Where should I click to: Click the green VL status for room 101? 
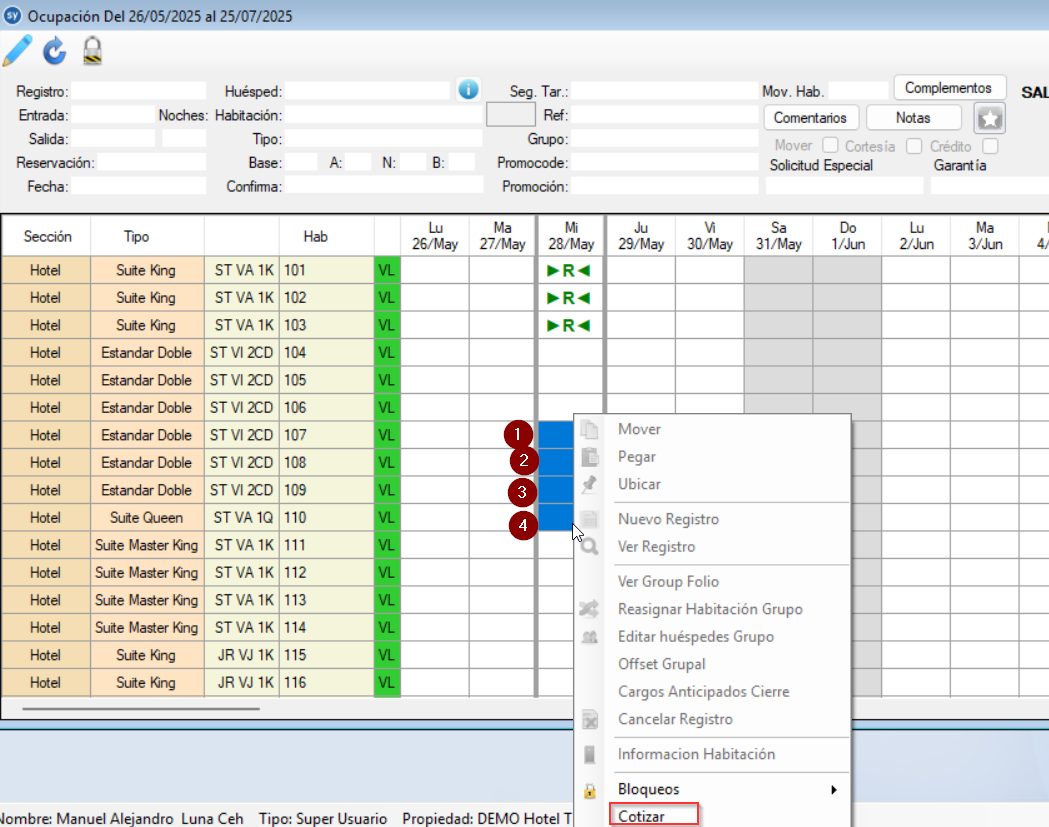click(x=386, y=270)
